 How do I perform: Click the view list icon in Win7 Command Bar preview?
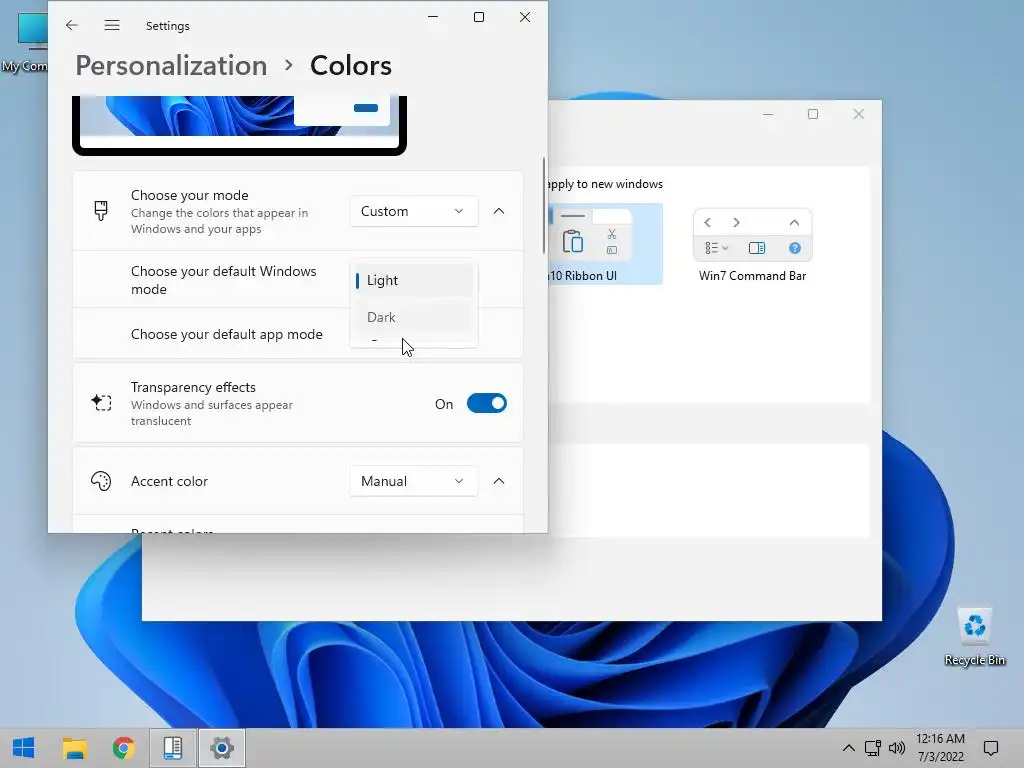(x=716, y=248)
